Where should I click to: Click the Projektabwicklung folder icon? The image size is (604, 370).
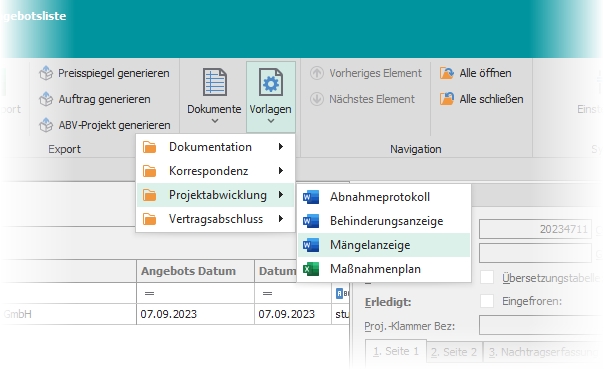(149, 196)
